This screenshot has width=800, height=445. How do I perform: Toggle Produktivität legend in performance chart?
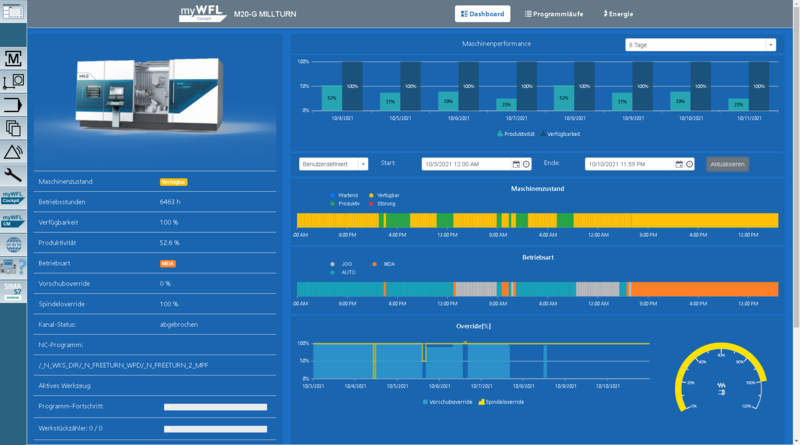pyautogui.click(x=516, y=134)
